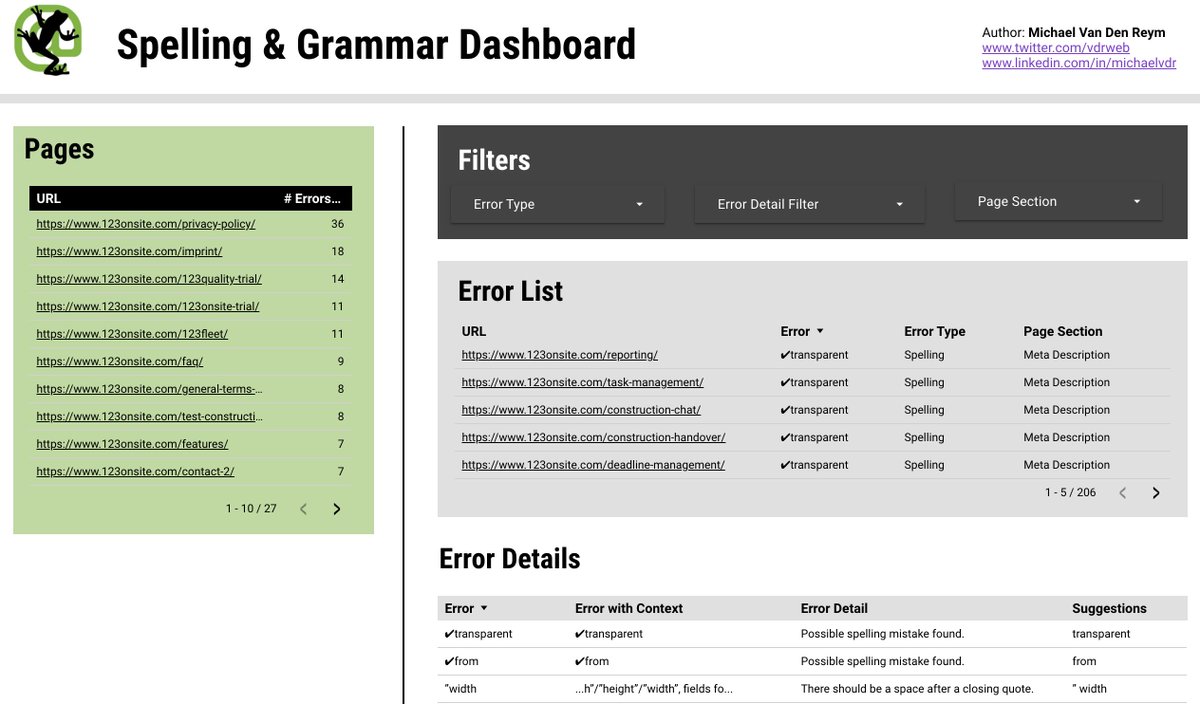Image resolution: width=1200 pixels, height=704 pixels.
Task: Select 'space after a closing quote' detail
Action: pyautogui.click(x=917, y=688)
